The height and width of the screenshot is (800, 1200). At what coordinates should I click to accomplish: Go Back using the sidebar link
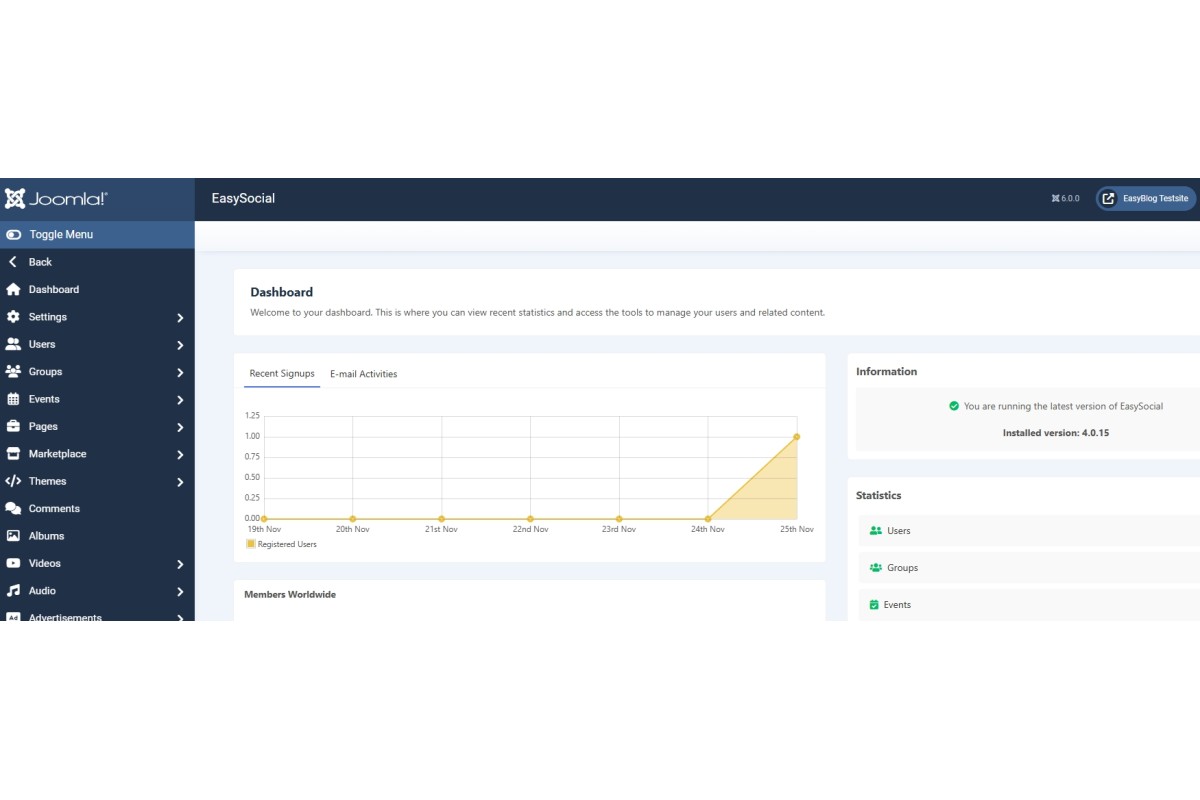40,262
